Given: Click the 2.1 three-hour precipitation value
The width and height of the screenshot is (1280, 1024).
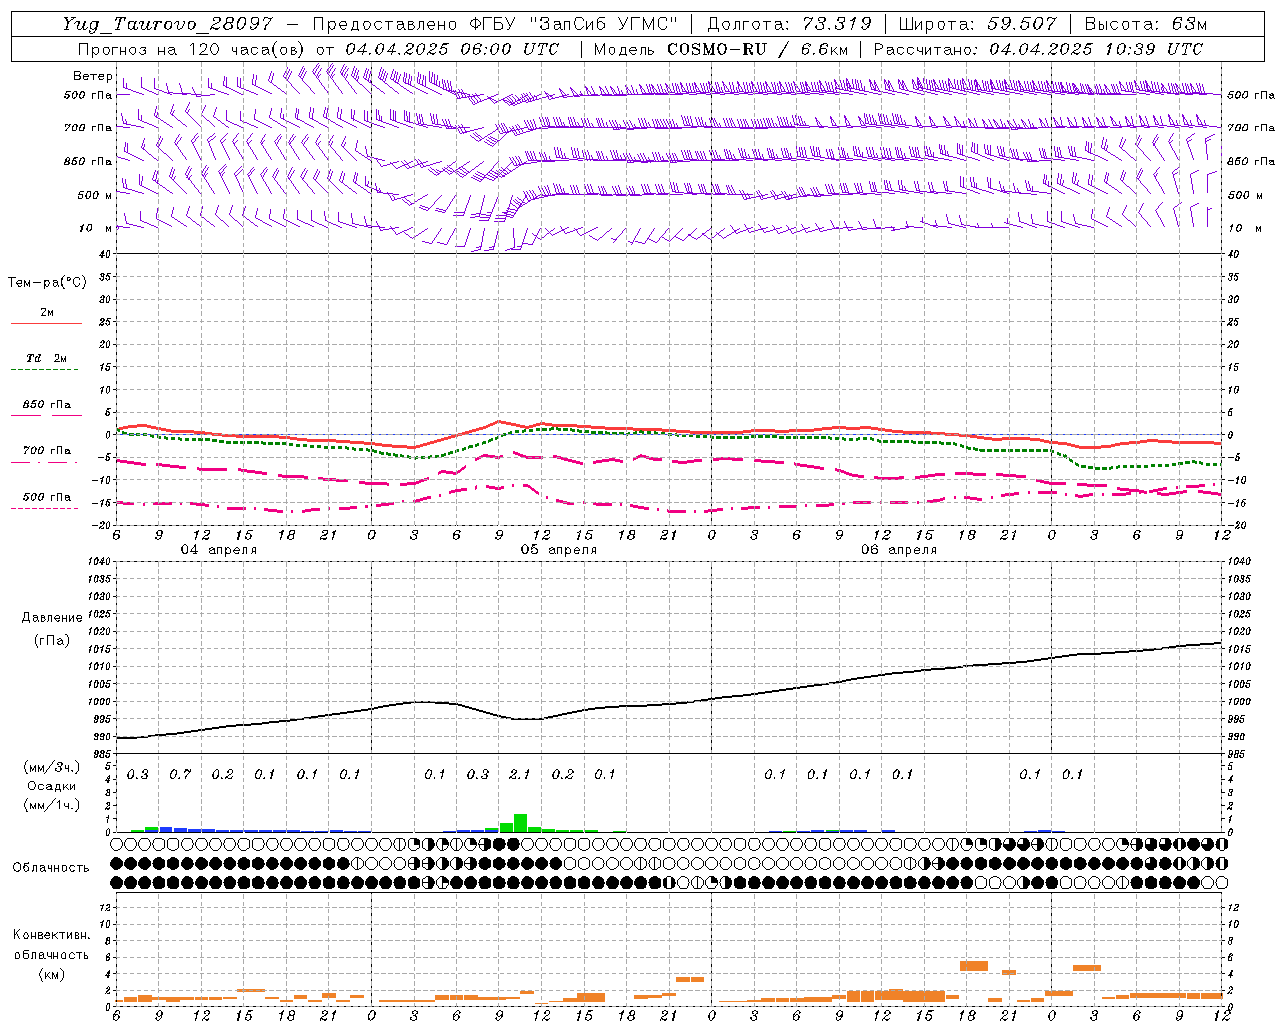Looking at the screenshot, I should point(520,775).
